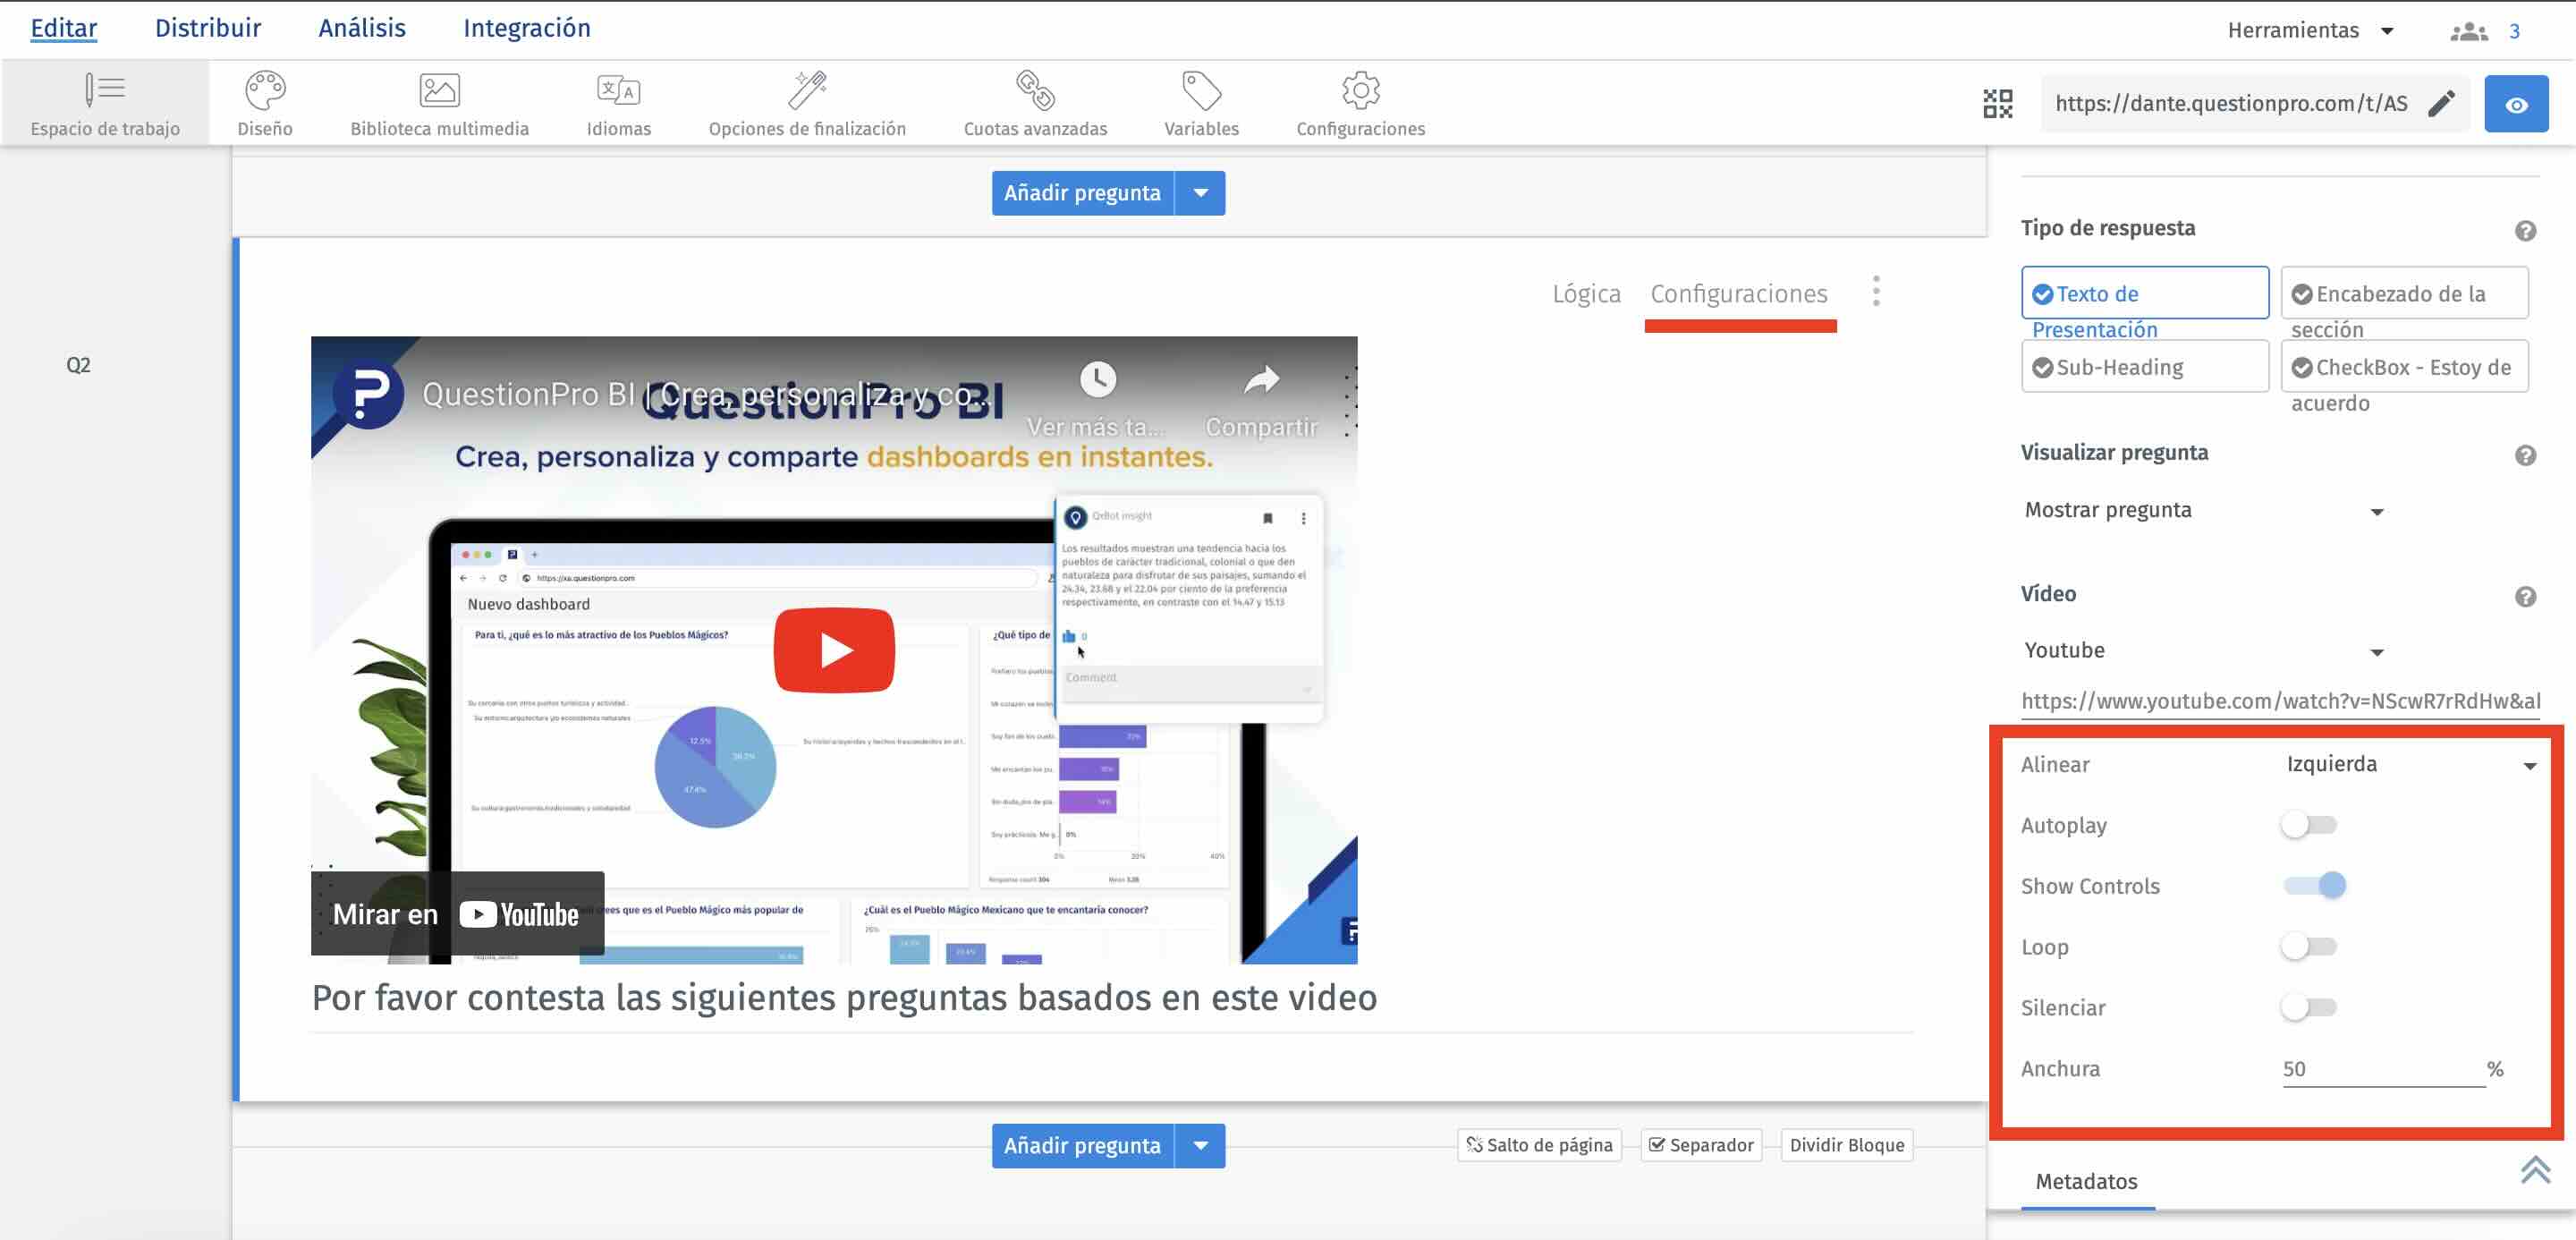Select Encabezado de la sección response type
Image resolution: width=2576 pixels, height=1240 pixels.
pyautogui.click(x=2404, y=293)
